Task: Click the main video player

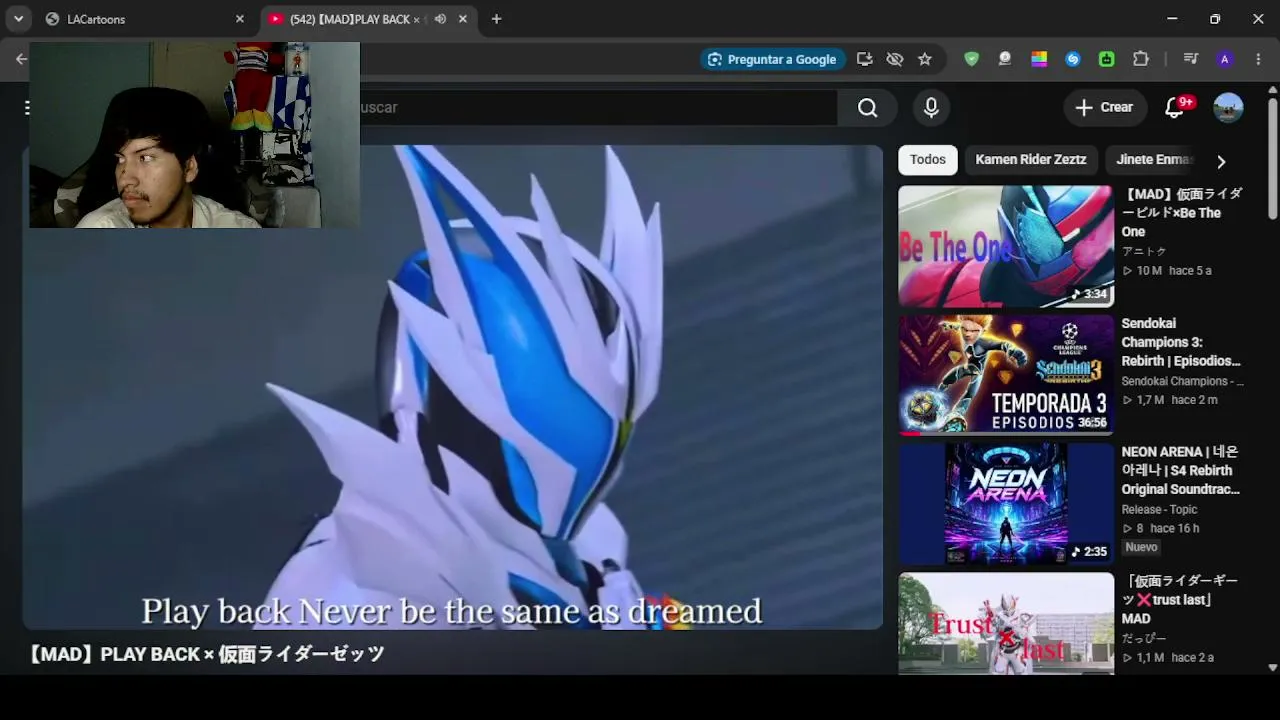Action: (x=452, y=387)
